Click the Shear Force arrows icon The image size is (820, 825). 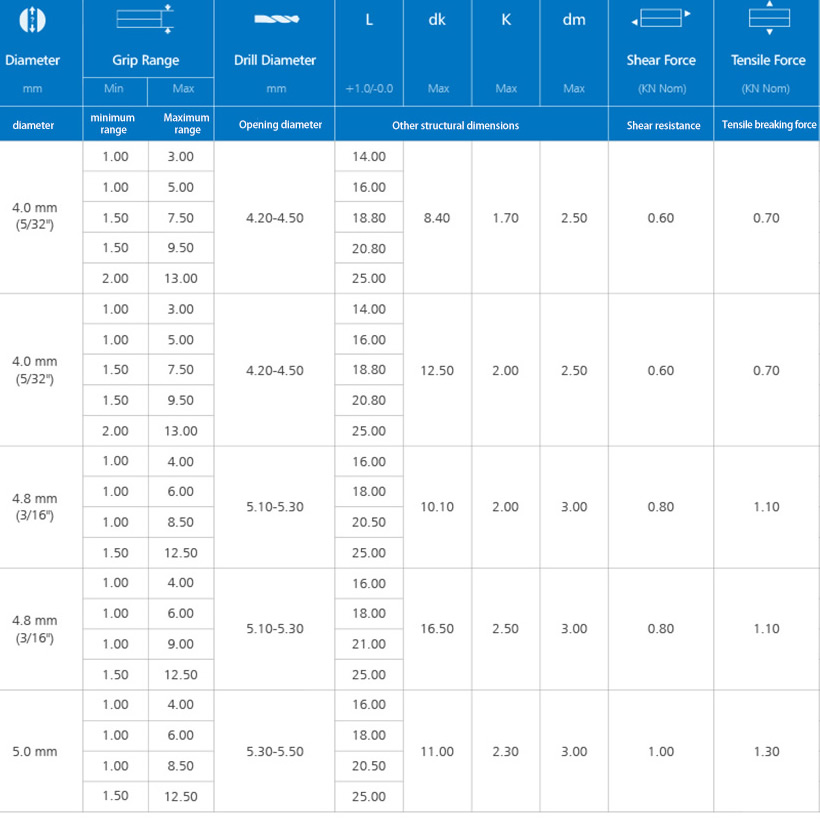[660, 18]
